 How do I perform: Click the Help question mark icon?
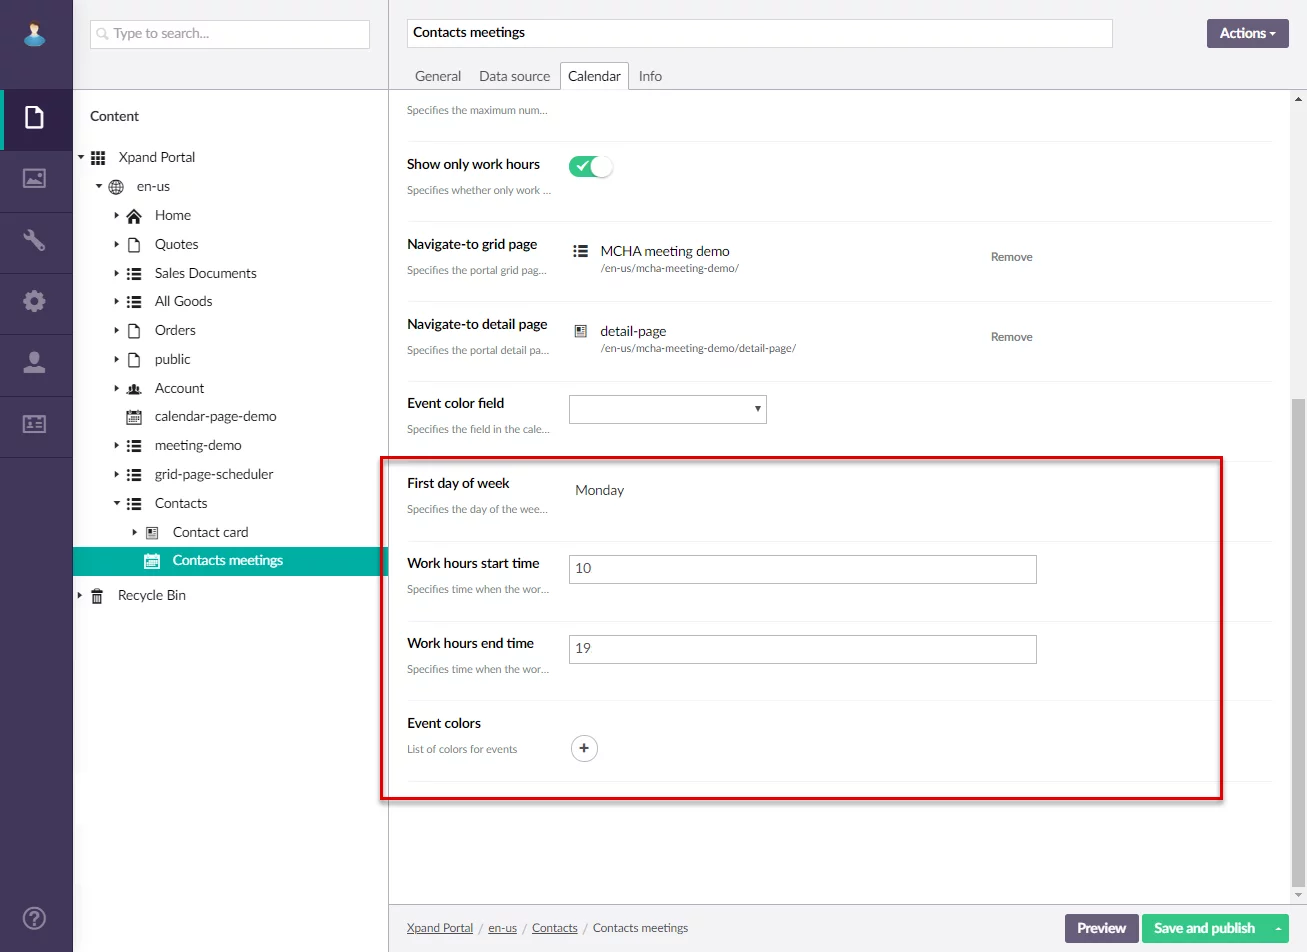pyautogui.click(x=35, y=918)
